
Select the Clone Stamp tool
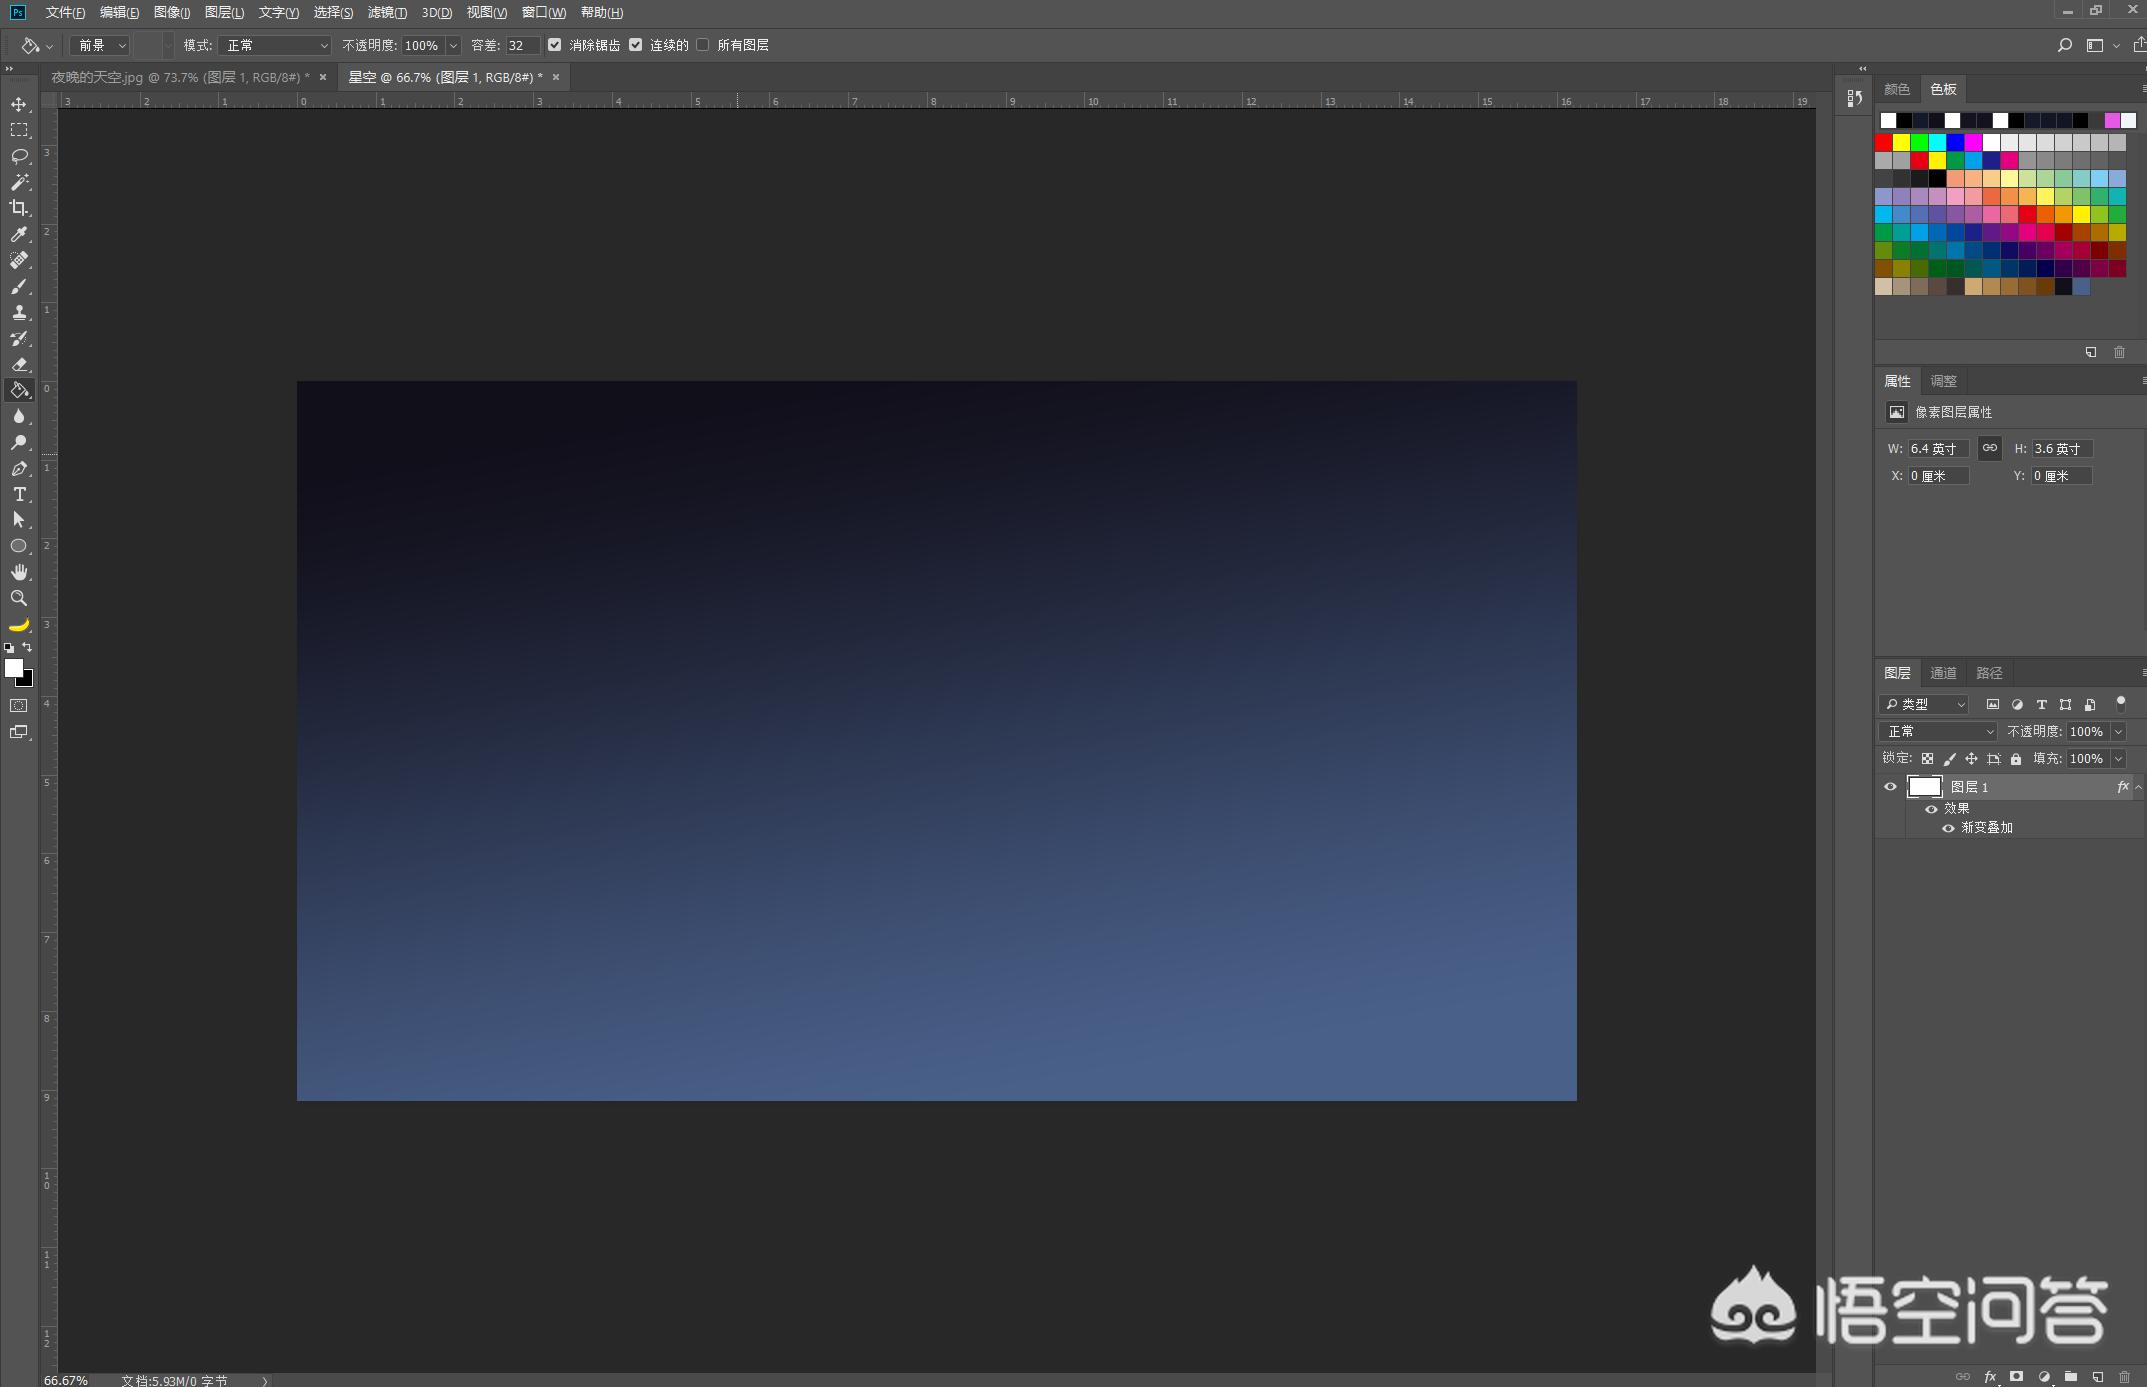19,312
